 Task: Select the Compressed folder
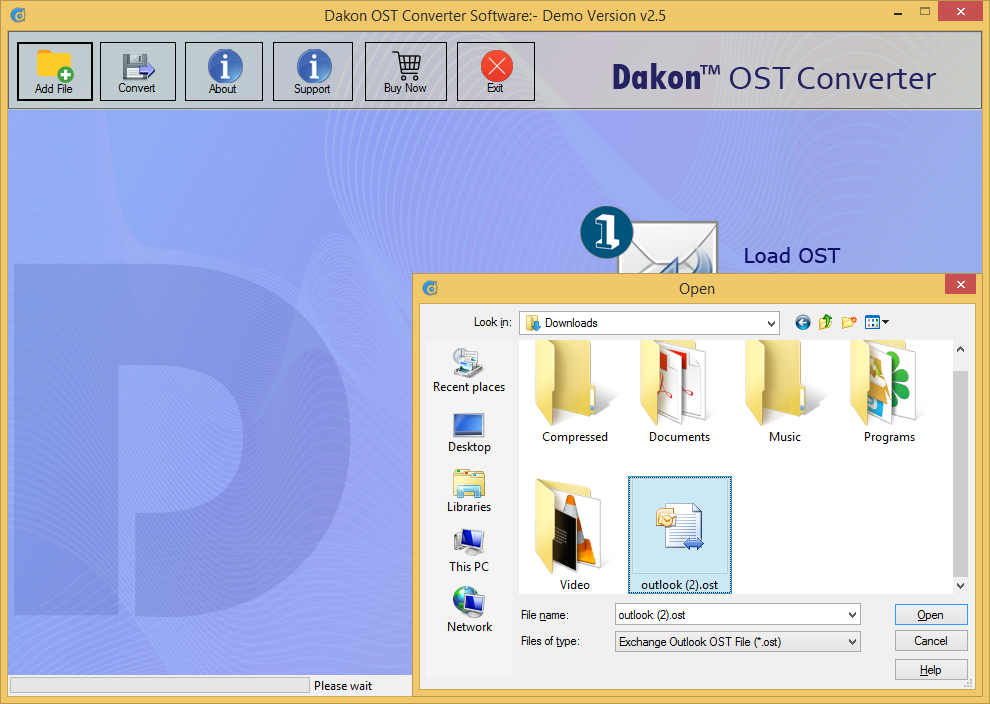(575, 393)
